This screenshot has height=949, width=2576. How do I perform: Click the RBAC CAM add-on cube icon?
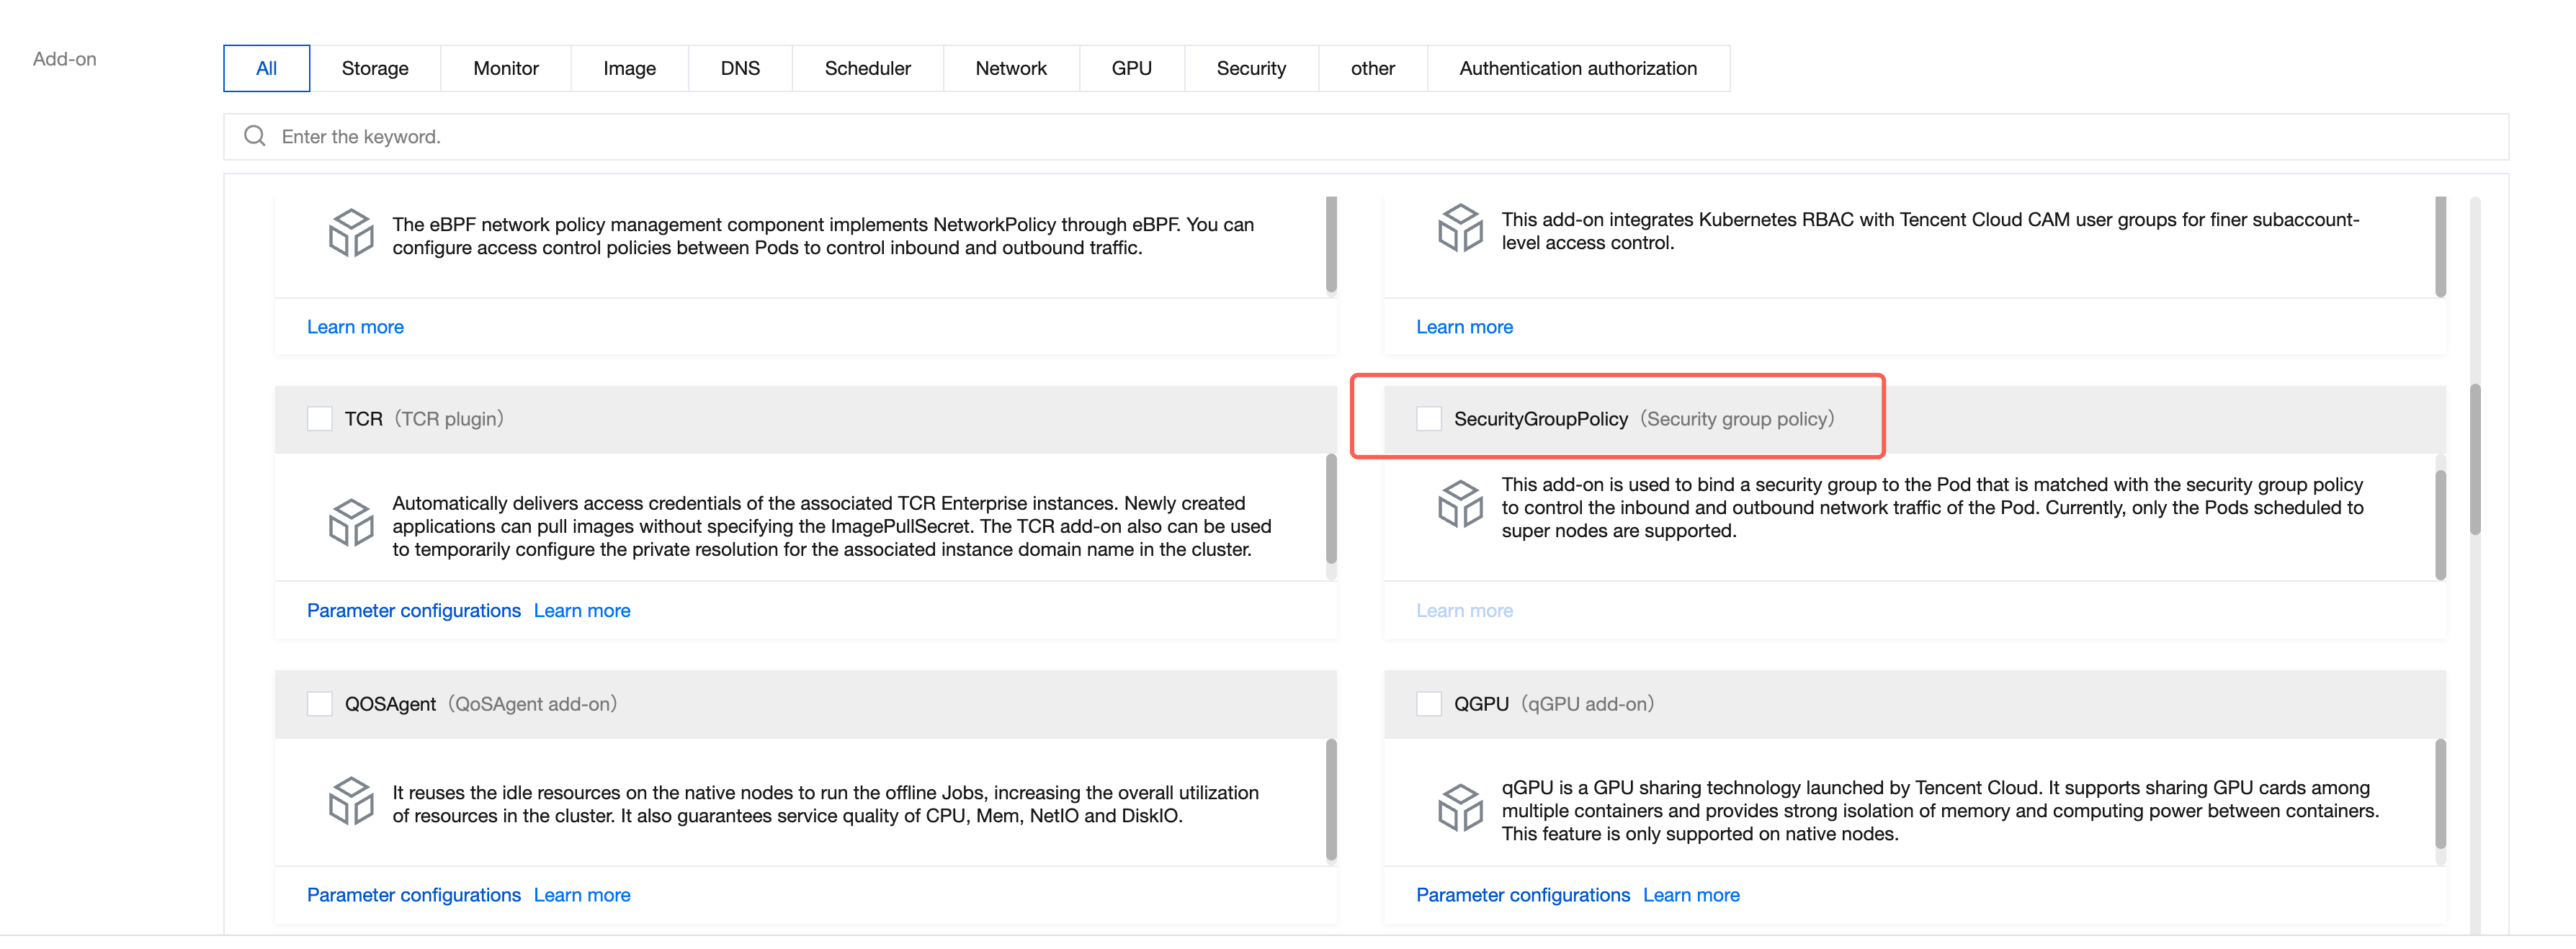click(1460, 229)
